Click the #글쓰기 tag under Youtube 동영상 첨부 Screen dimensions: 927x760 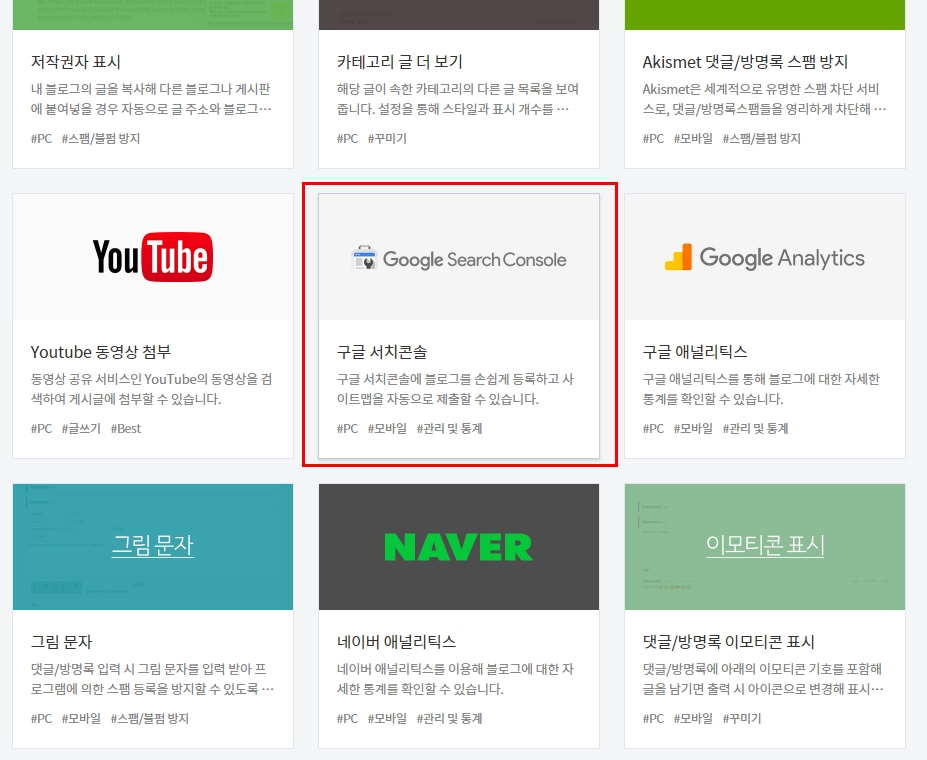pyautogui.click(x=81, y=428)
